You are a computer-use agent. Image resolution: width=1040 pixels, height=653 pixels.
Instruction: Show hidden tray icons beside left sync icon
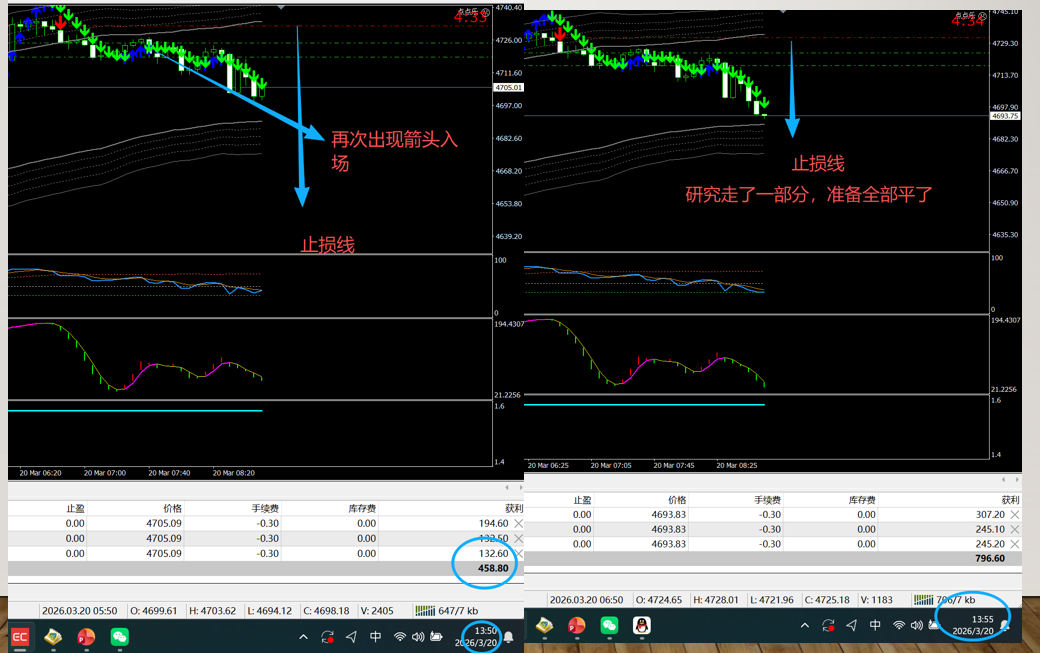coord(303,637)
